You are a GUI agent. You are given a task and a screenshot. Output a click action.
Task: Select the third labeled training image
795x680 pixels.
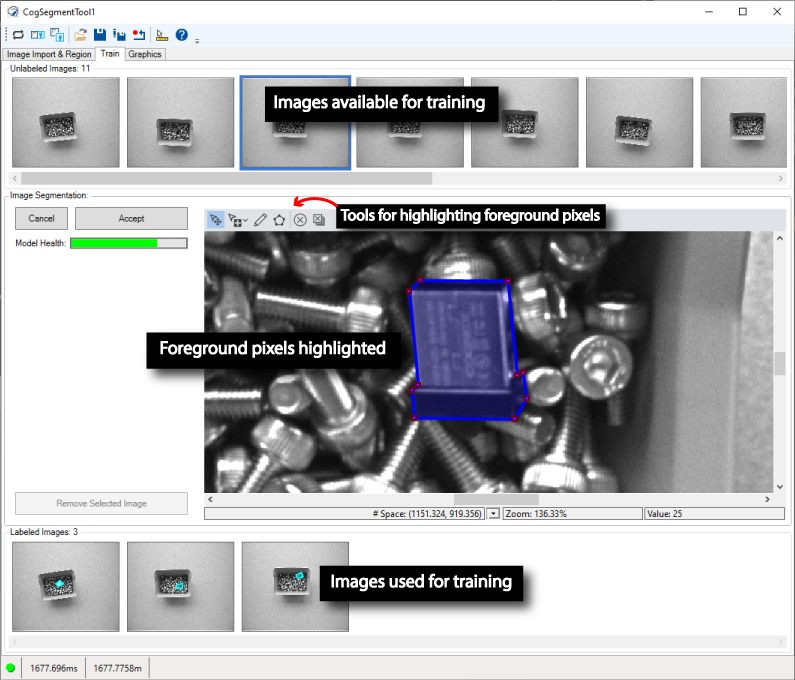click(295, 587)
